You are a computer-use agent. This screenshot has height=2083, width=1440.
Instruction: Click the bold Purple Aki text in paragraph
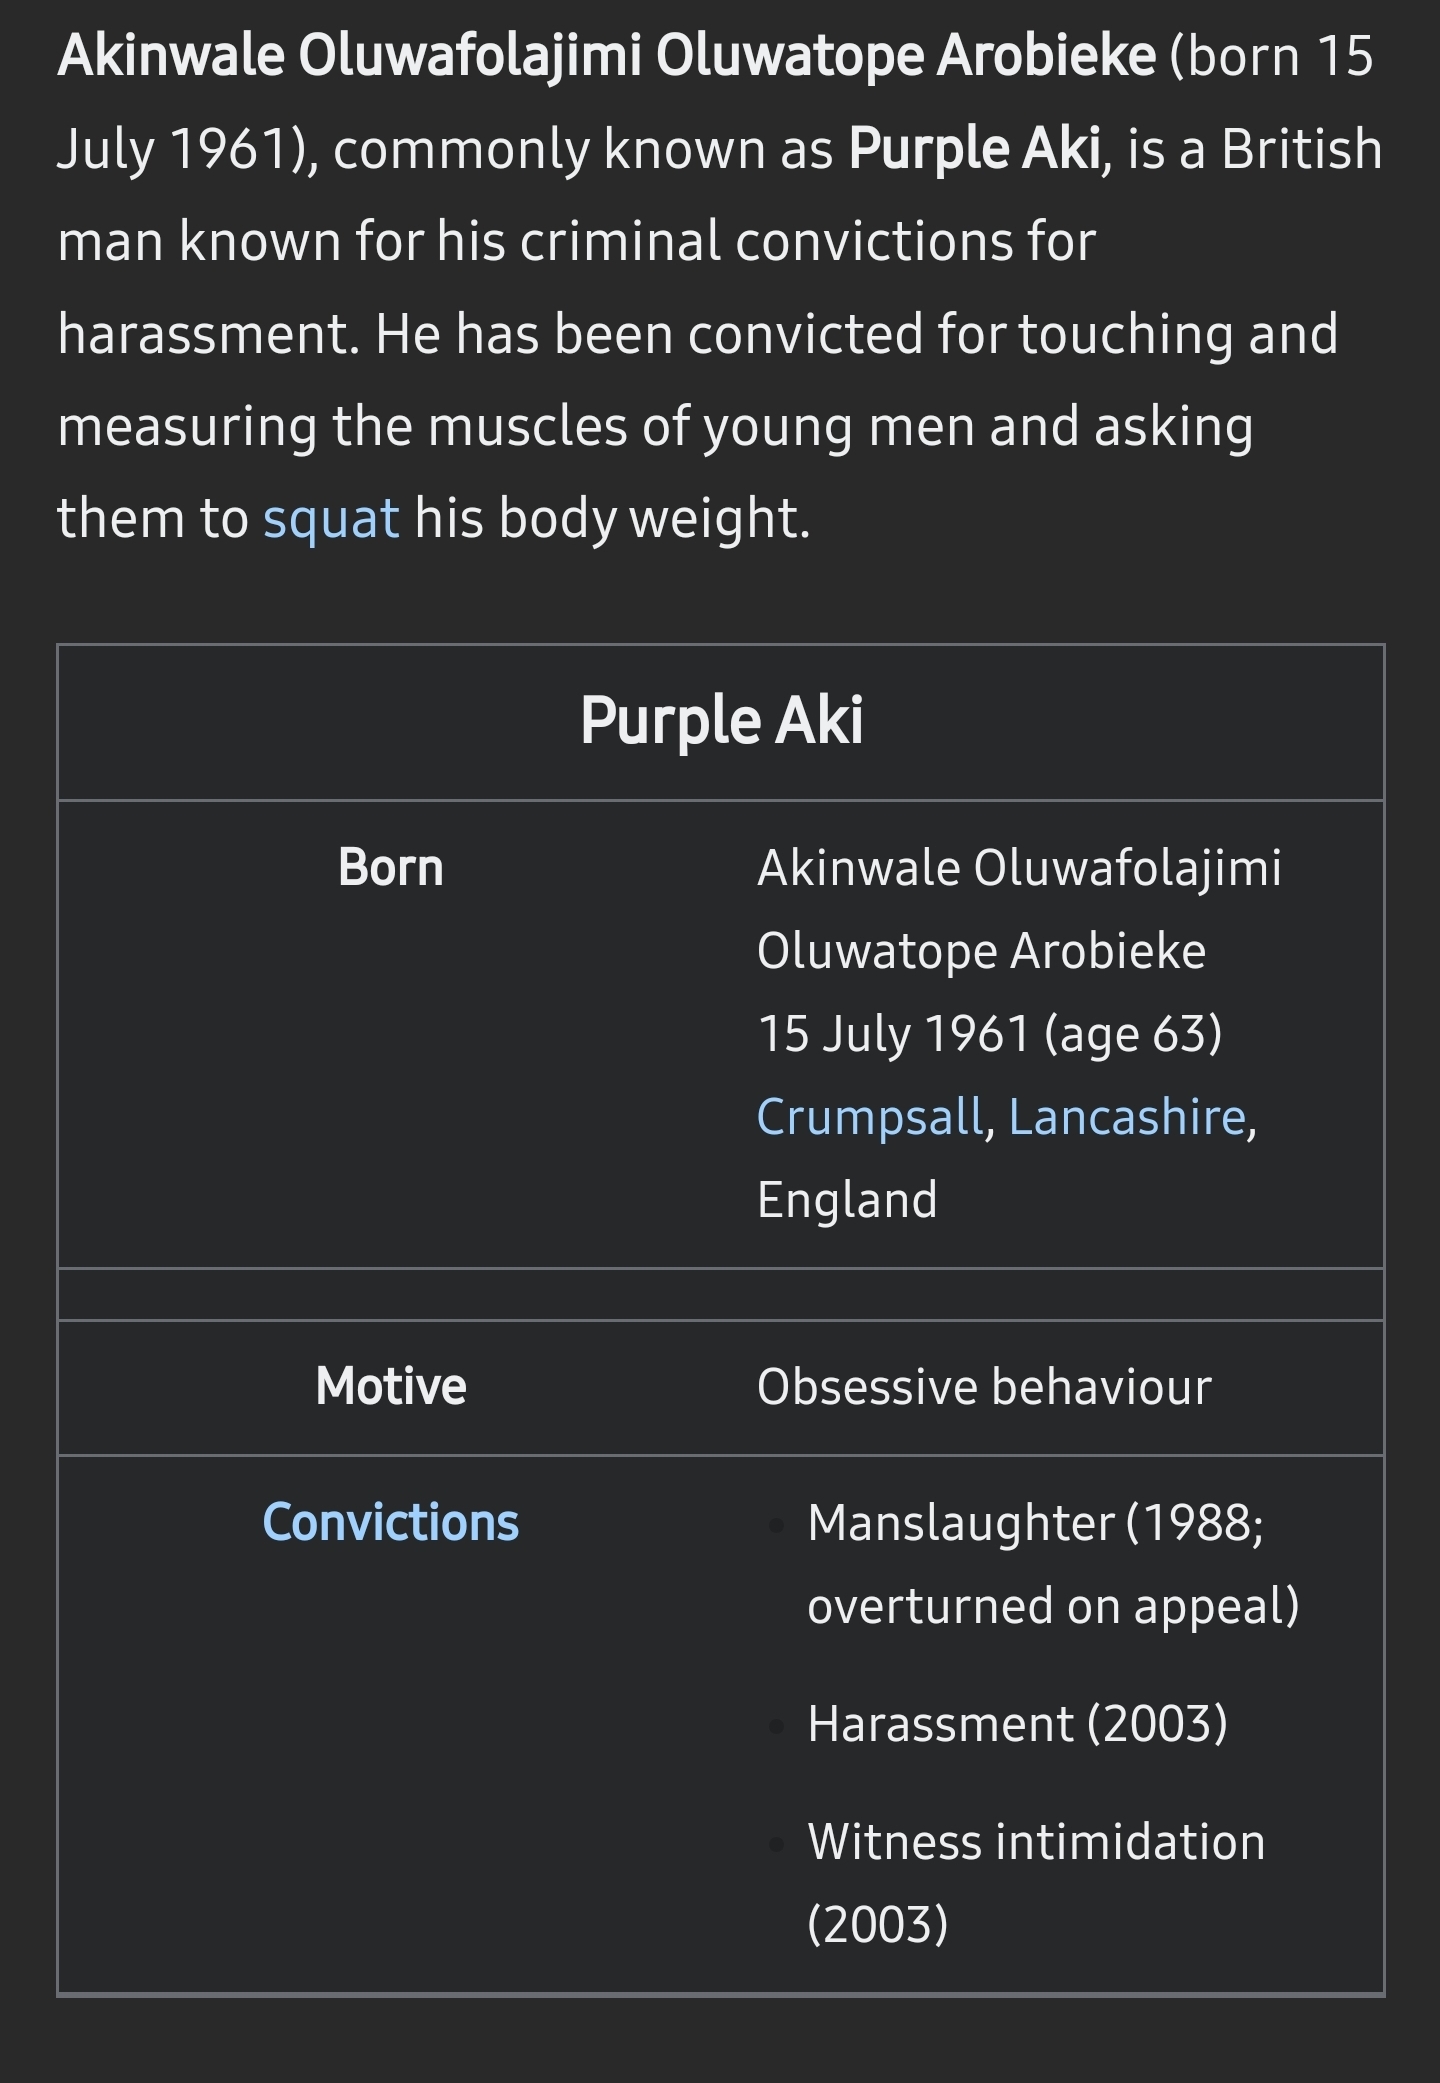click(x=974, y=149)
